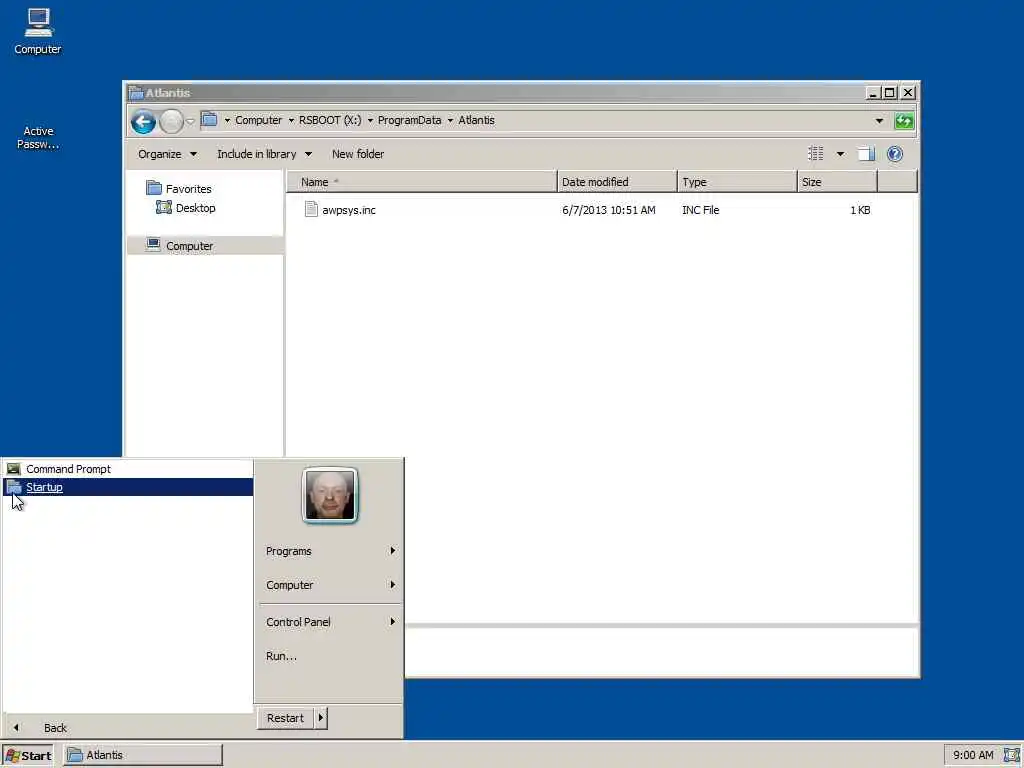This screenshot has height=768, width=1024.
Task: Expand the Computer submenu in Start menu
Action: point(330,585)
